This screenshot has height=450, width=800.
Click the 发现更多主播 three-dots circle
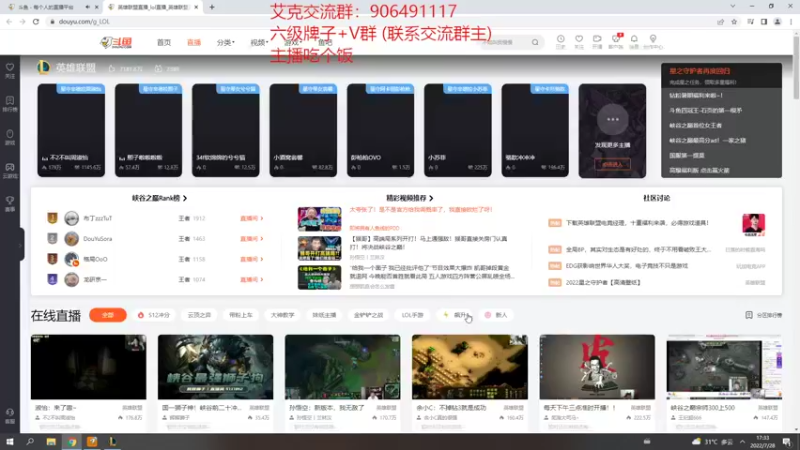tap(612, 119)
